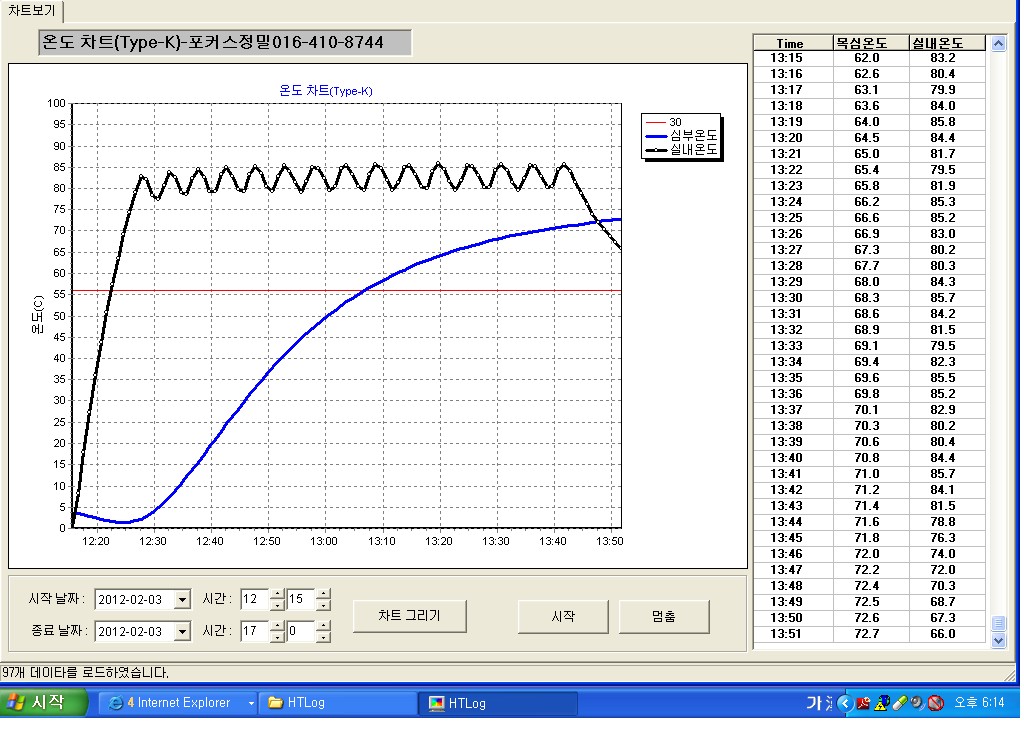The width and height of the screenshot is (1024, 736).
Task: Click the start minute field showing 15
Action: 301,599
